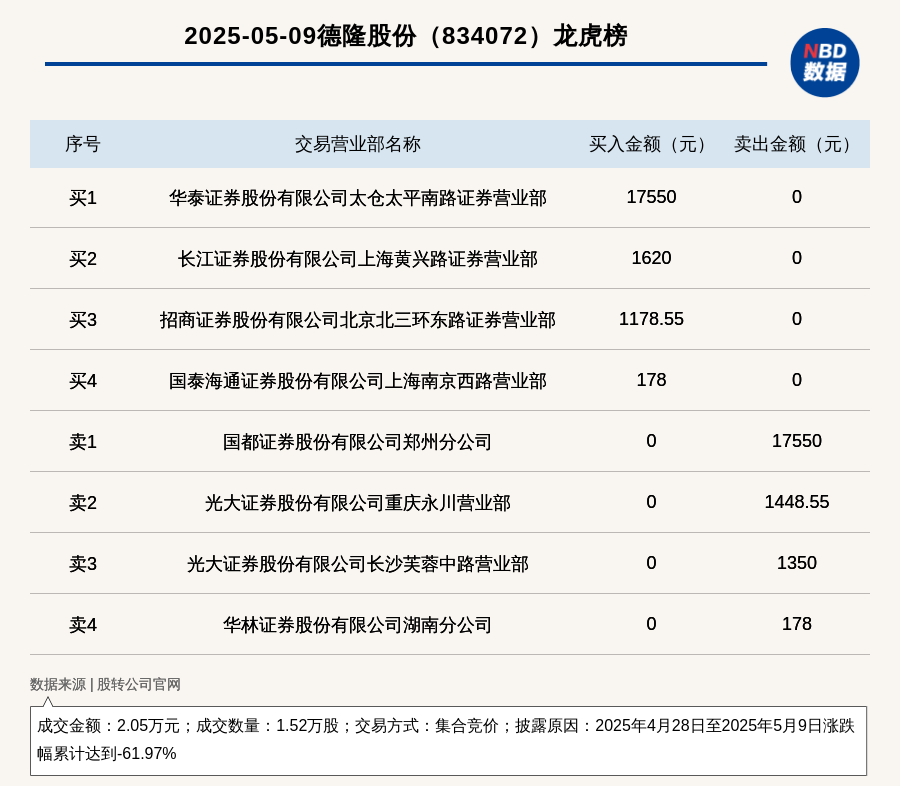Click buy amount 0 in 卖1 row

pyautogui.click(x=651, y=440)
